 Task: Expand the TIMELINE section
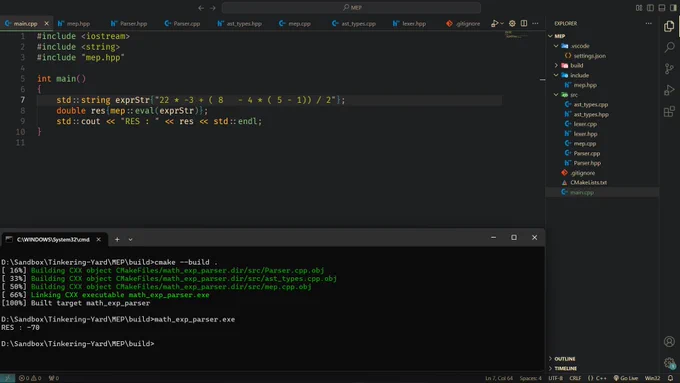(x=566, y=368)
